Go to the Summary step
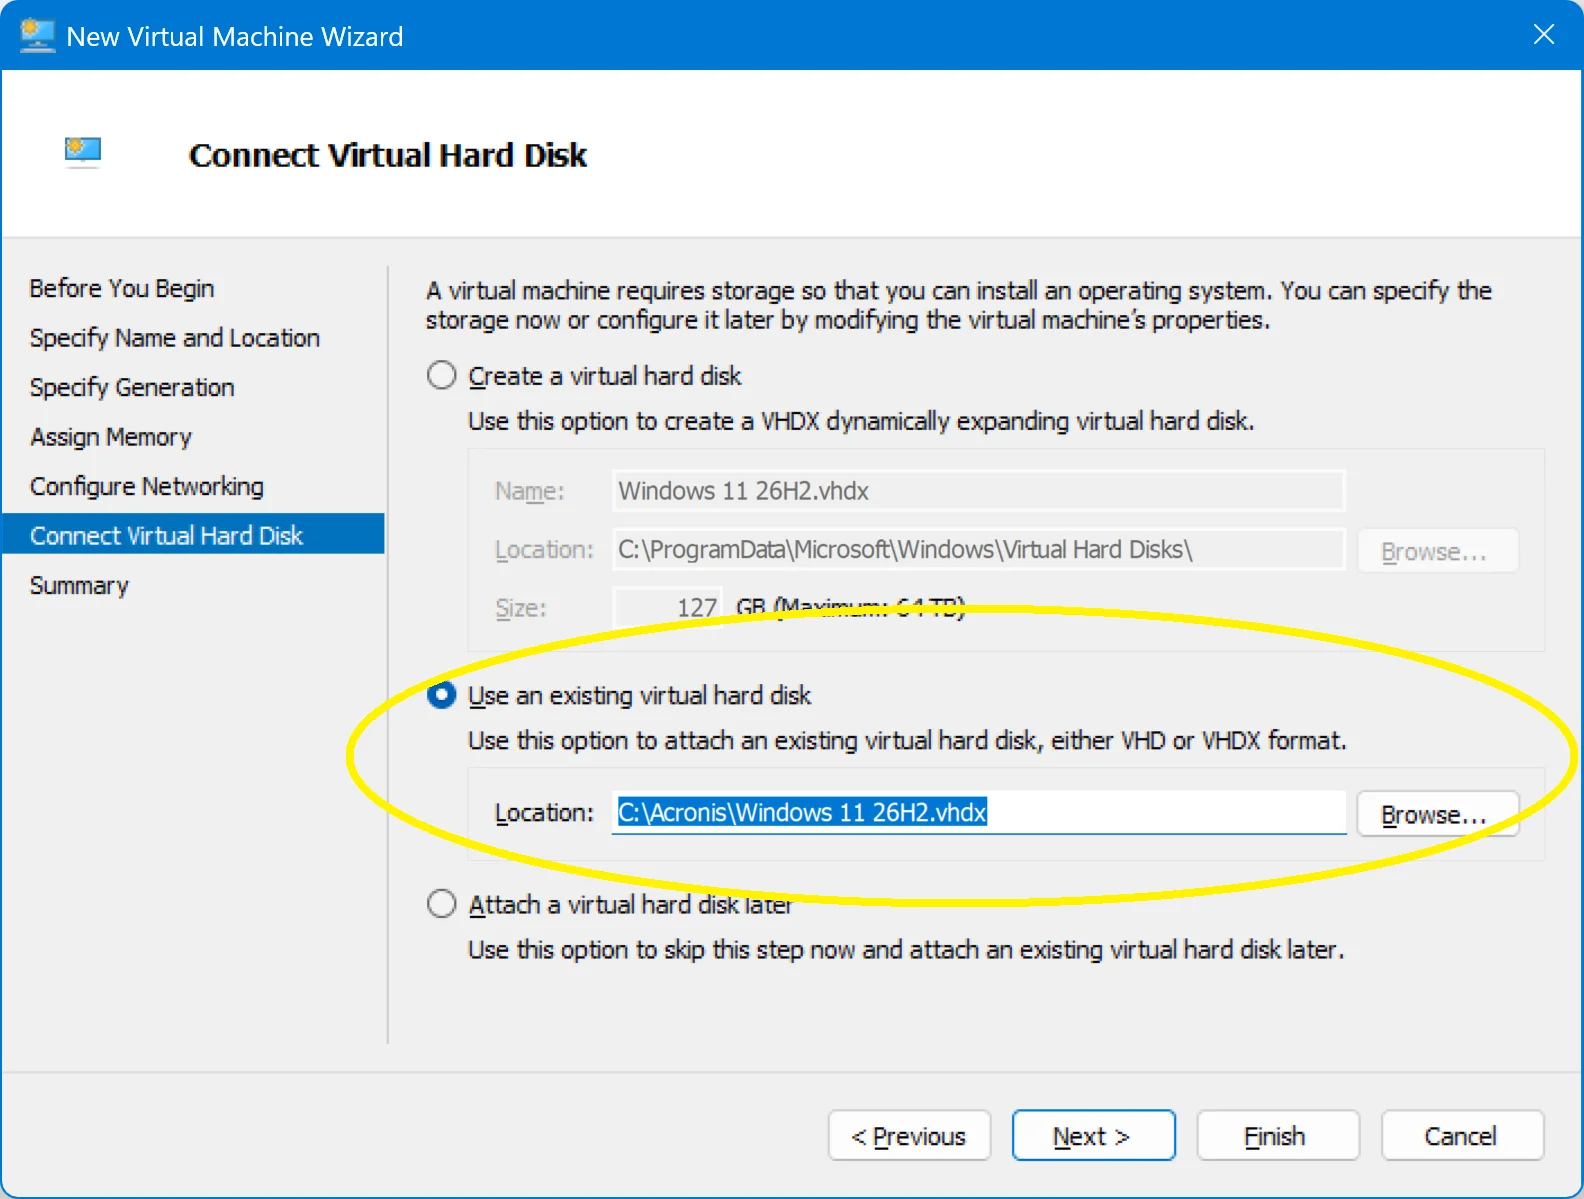This screenshot has height=1199, width=1584. point(79,585)
